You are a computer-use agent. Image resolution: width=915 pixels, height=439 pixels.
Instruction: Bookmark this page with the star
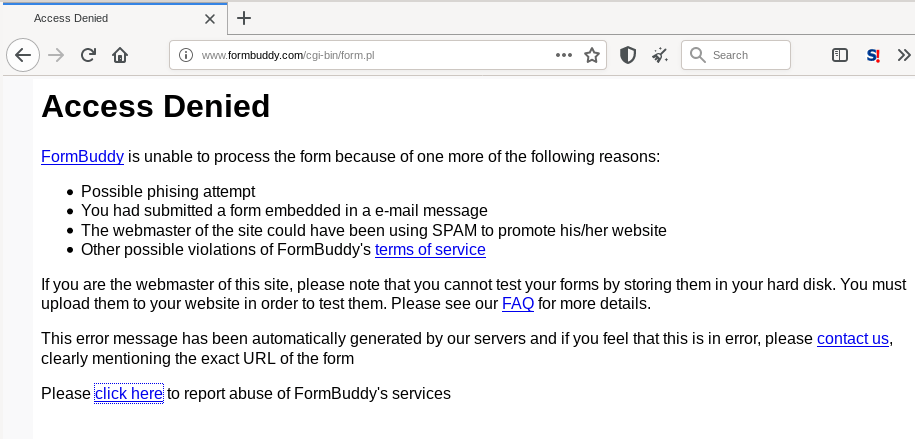pyautogui.click(x=592, y=55)
